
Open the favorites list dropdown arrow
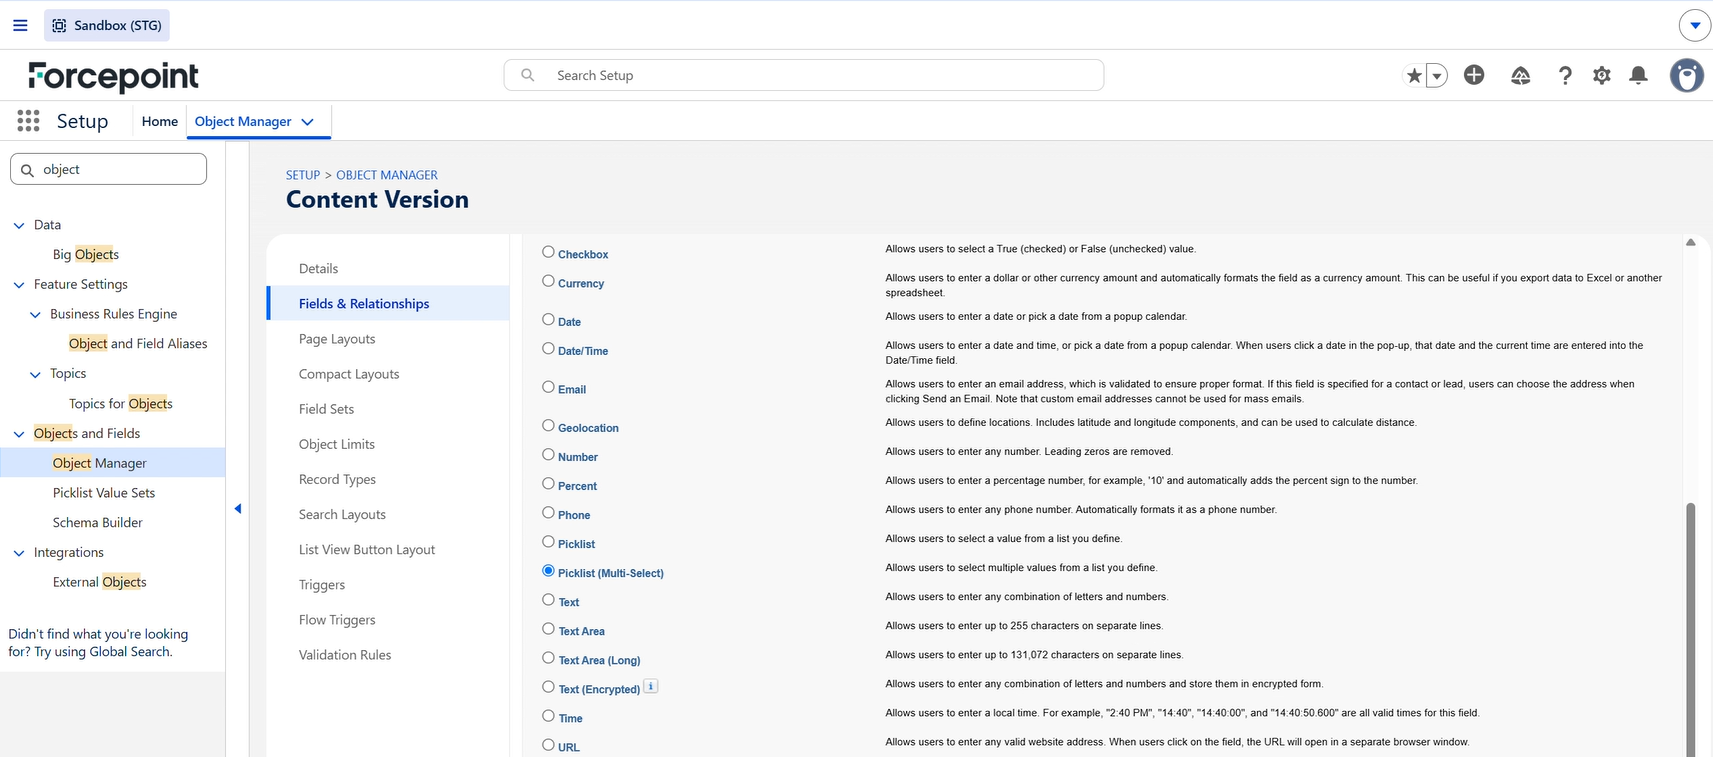1437,75
